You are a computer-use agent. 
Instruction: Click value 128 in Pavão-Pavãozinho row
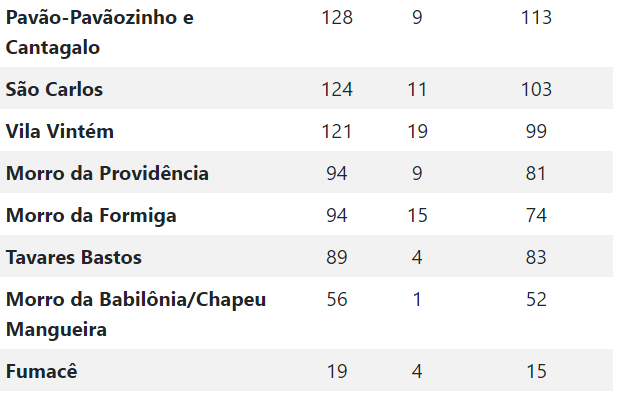[337, 18]
